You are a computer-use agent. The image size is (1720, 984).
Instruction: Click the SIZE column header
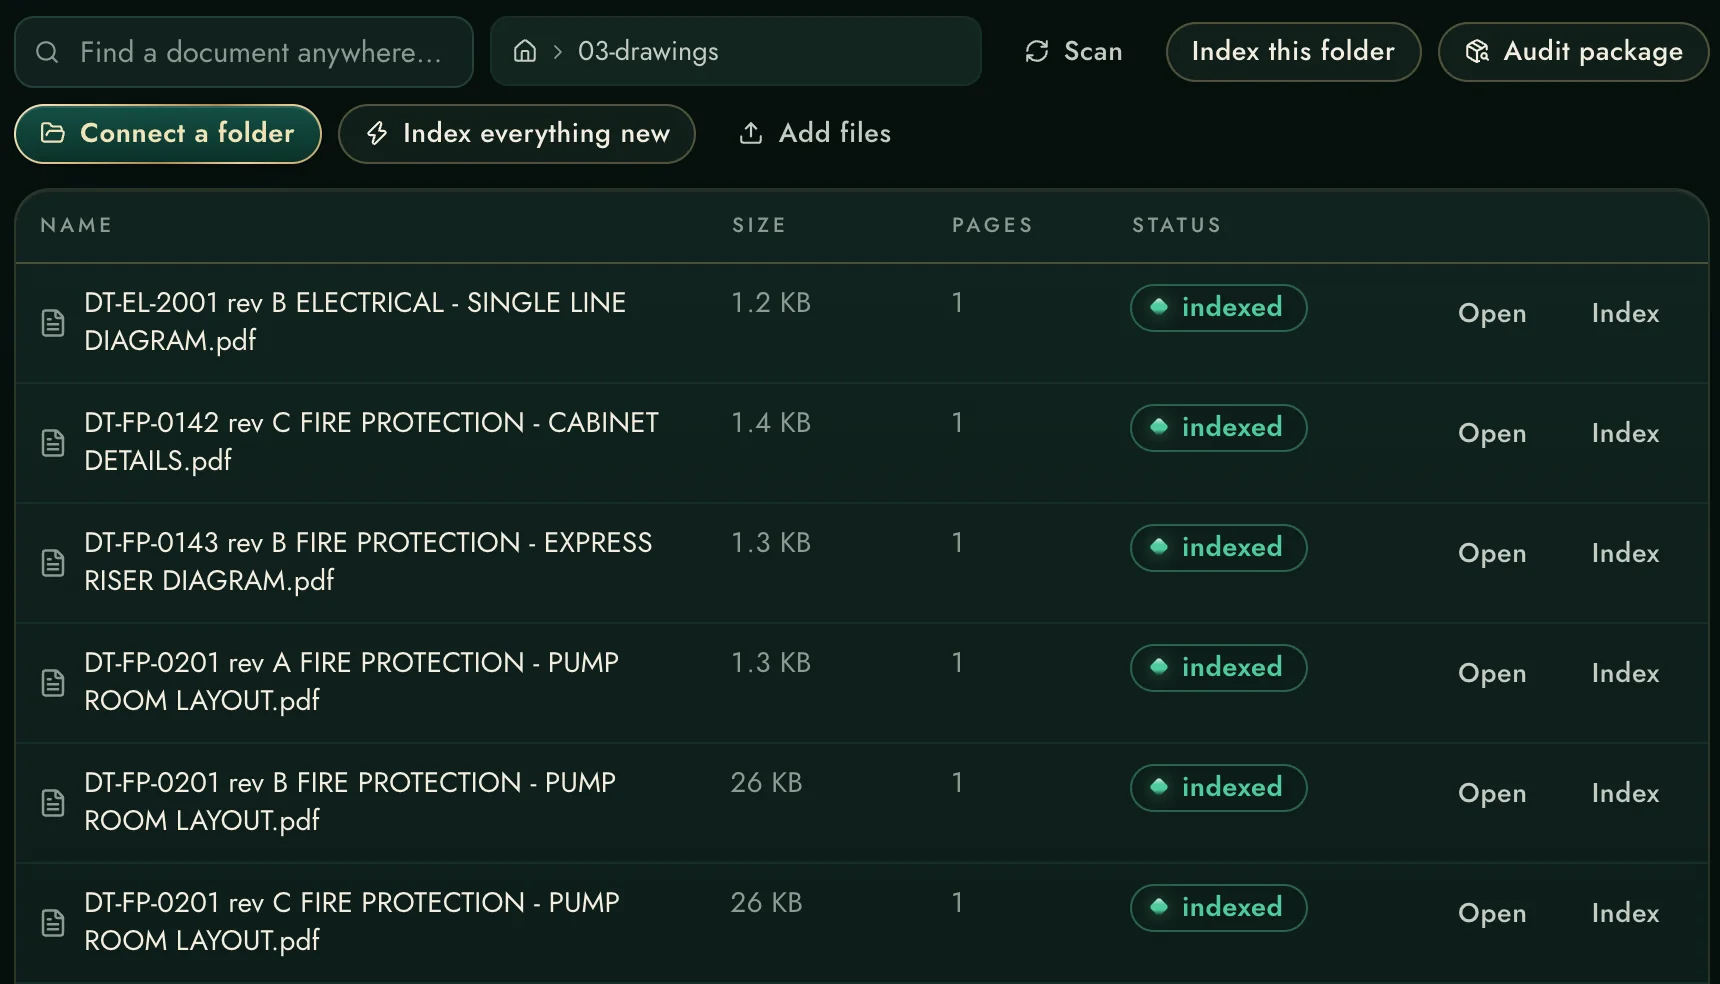(x=759, y=225)
